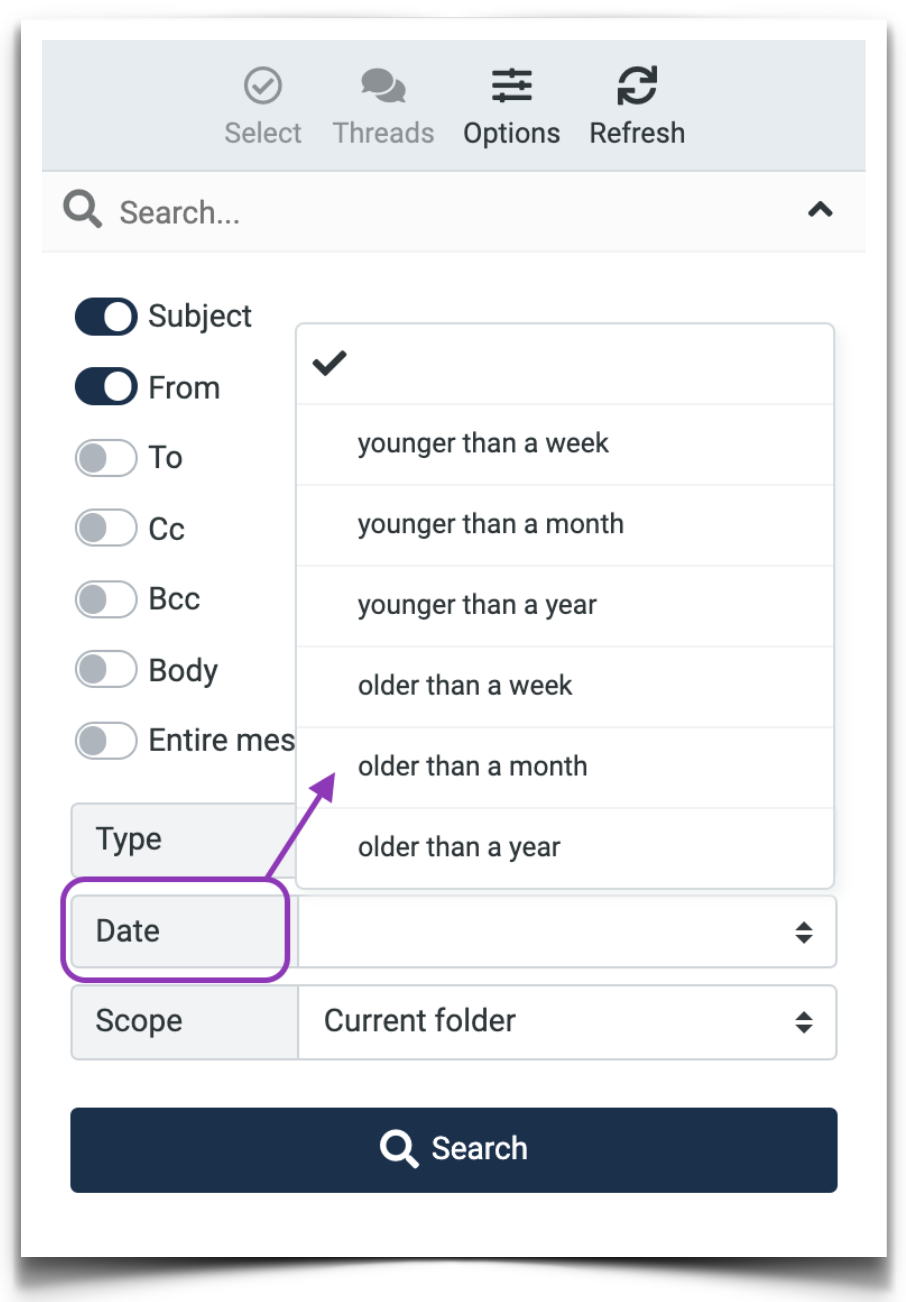Enable the Body search toggle
The image size is (906, 1302).
(x=105, y=669)
